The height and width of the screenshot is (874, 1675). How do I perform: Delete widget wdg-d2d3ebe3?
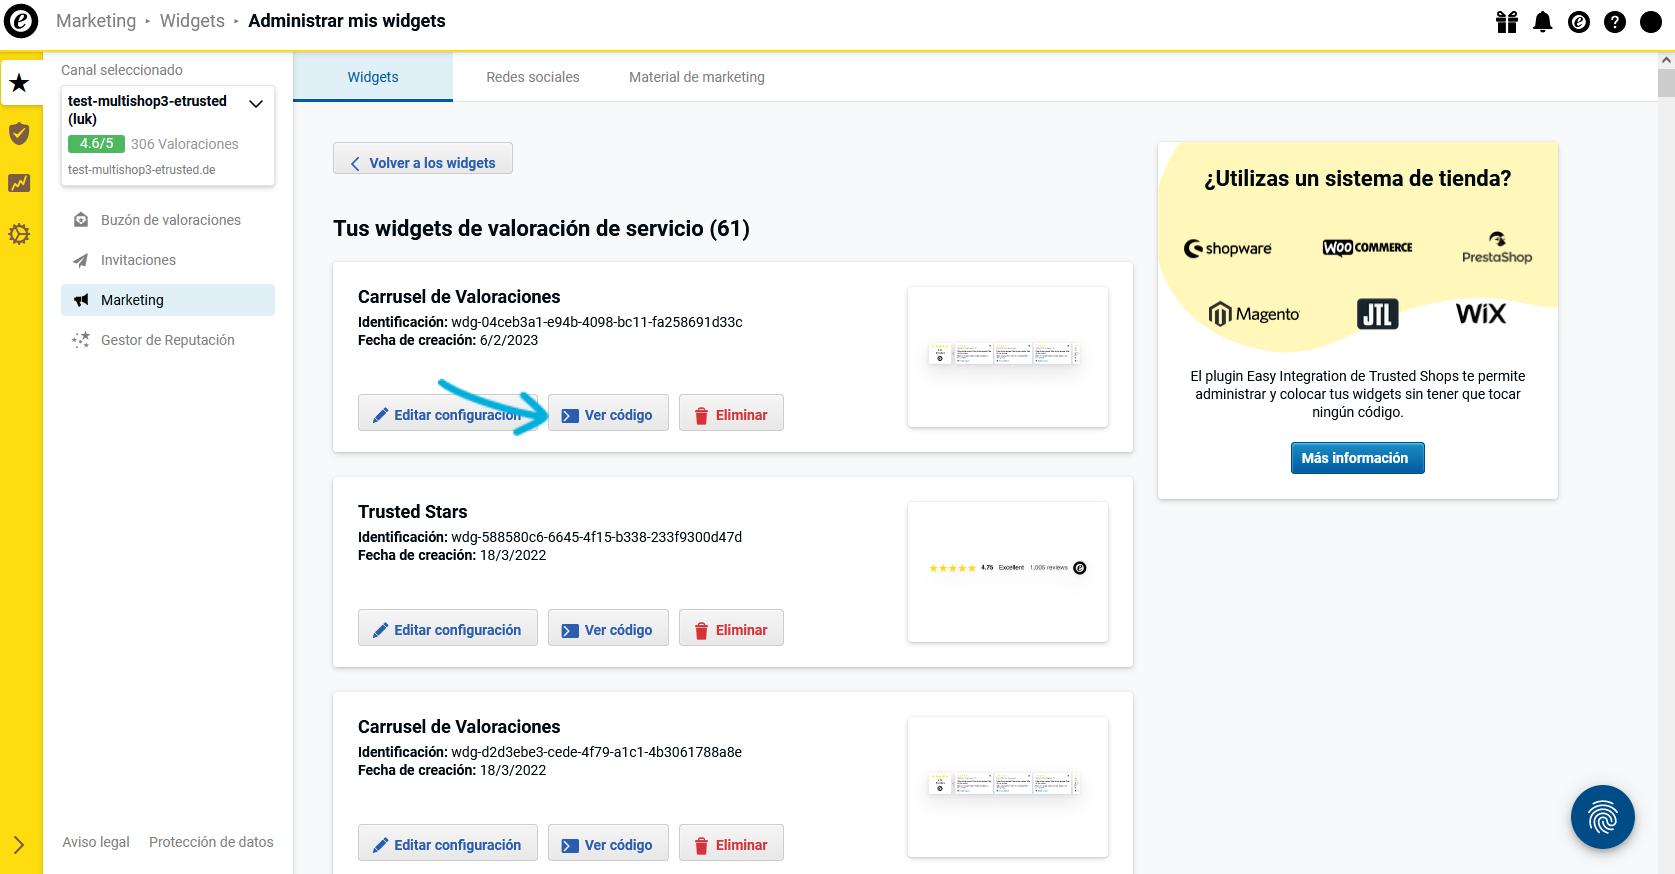pyautogui.click(x=731, y=844)
